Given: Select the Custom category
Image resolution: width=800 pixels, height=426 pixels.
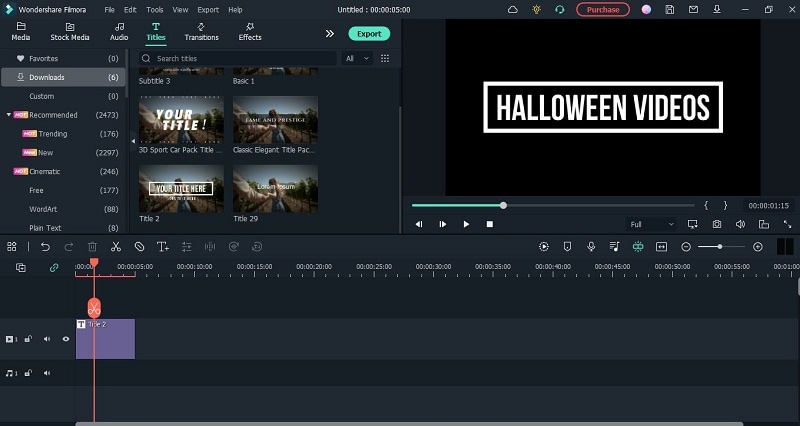Looking at the screenshot, I should pos(63,96).
